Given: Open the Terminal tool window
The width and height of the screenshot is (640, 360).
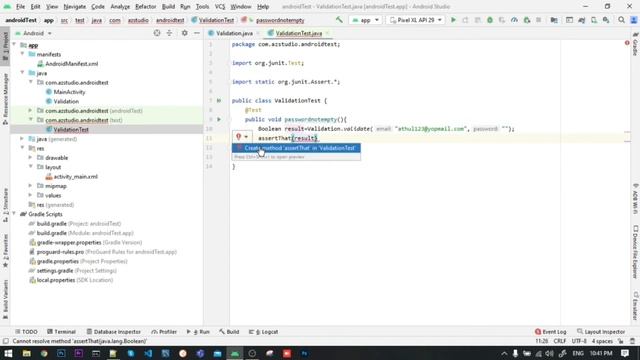Looking at the screenshot, I should point(61,332).
